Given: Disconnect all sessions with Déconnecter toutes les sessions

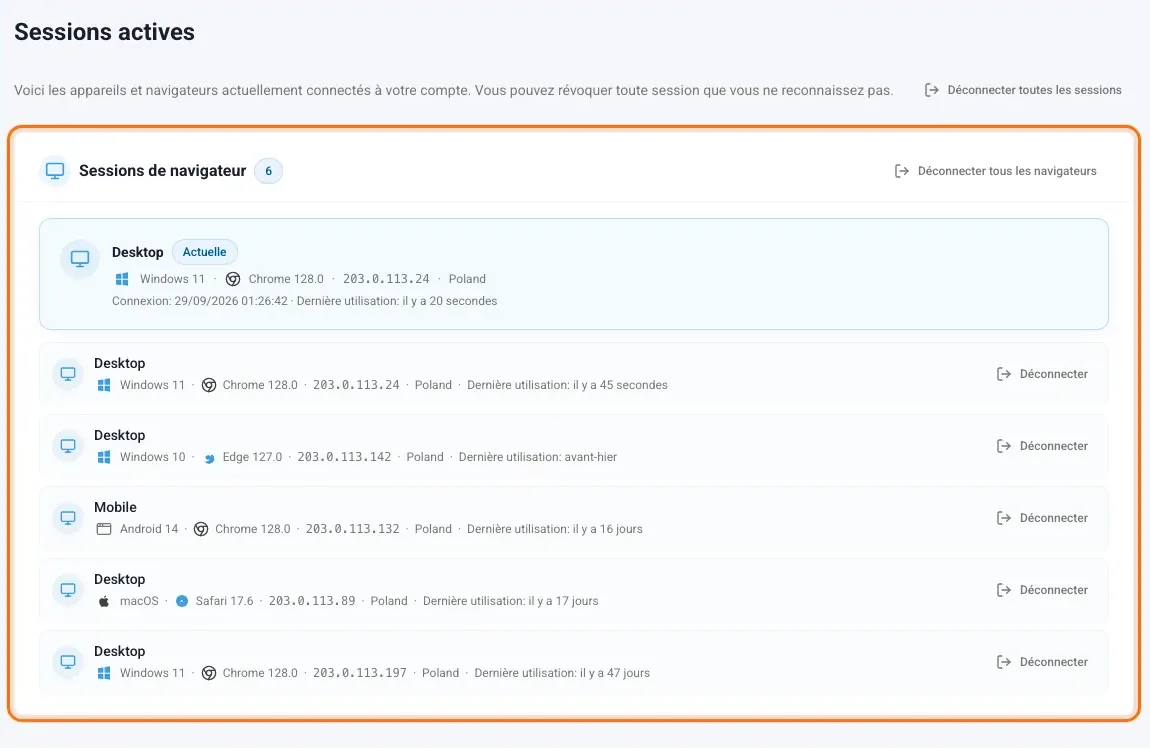Looking at the screenshot, I should (1023, 90).
